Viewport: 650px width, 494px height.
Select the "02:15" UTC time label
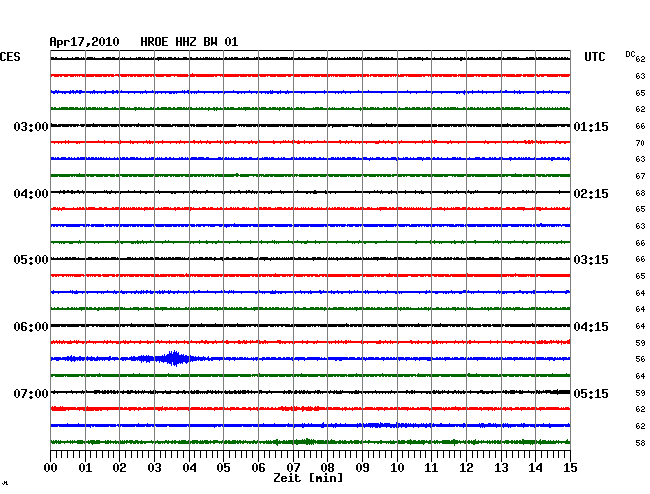pyautogui.click(x=591, y=194)
